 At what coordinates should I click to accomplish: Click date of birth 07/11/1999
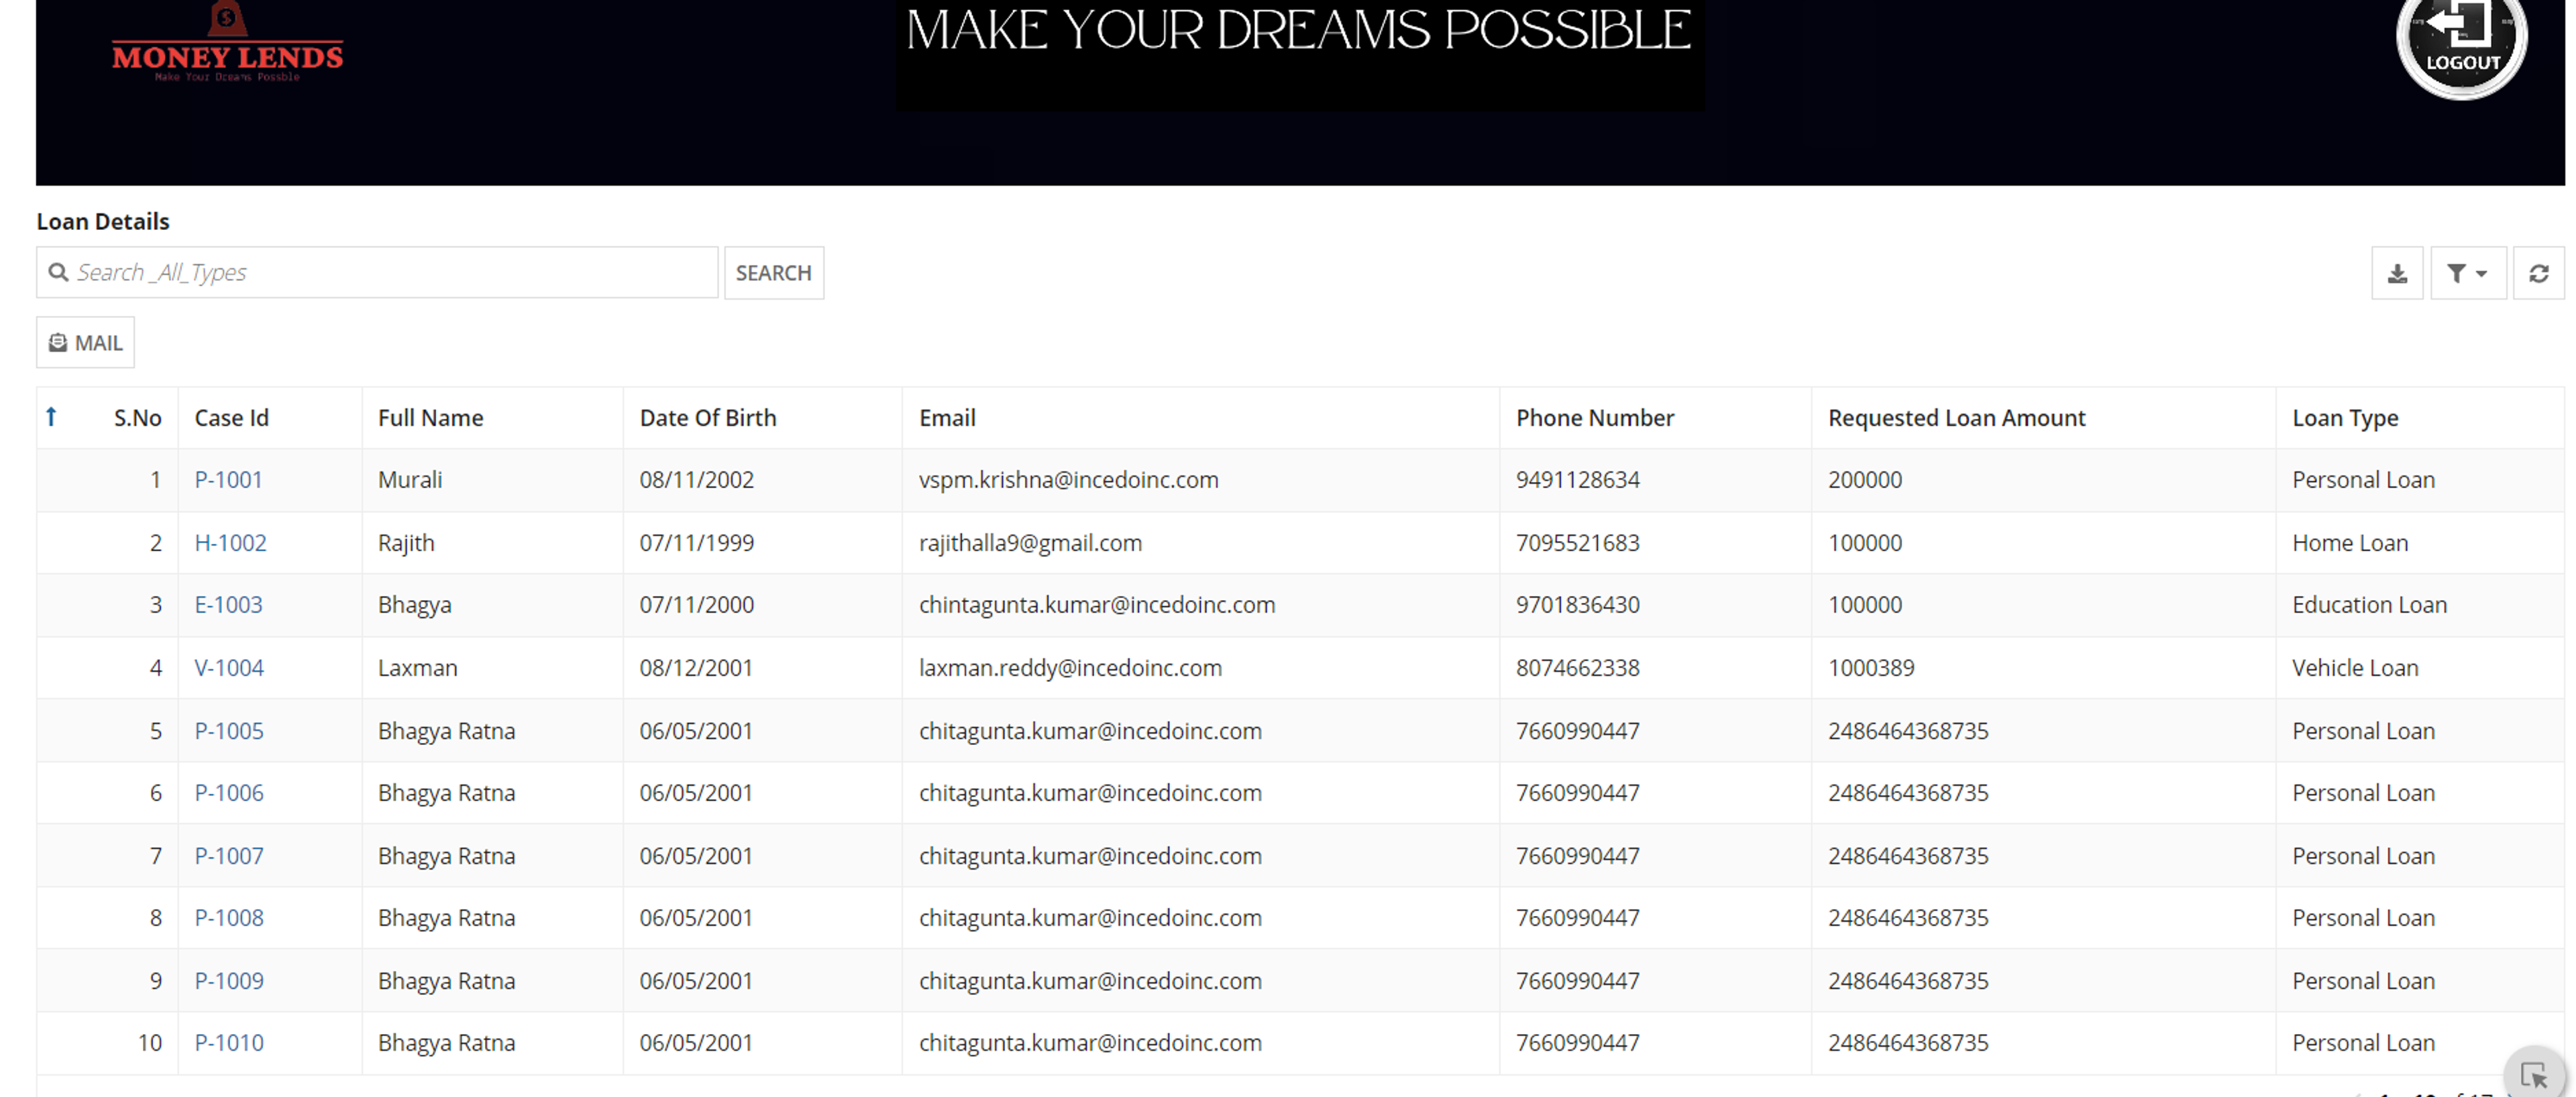(x=697, y=543)
